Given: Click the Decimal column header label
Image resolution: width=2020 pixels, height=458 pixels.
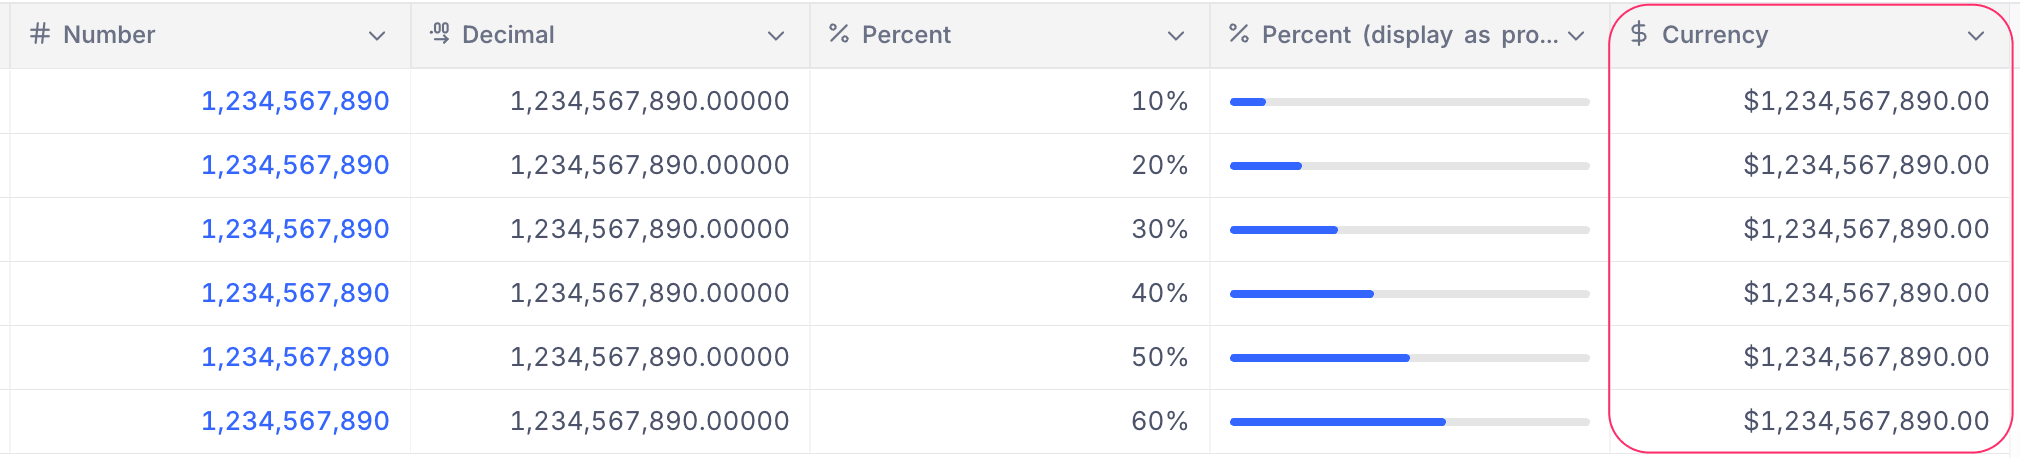Looking at the screenshot, I should click(508, 35).
